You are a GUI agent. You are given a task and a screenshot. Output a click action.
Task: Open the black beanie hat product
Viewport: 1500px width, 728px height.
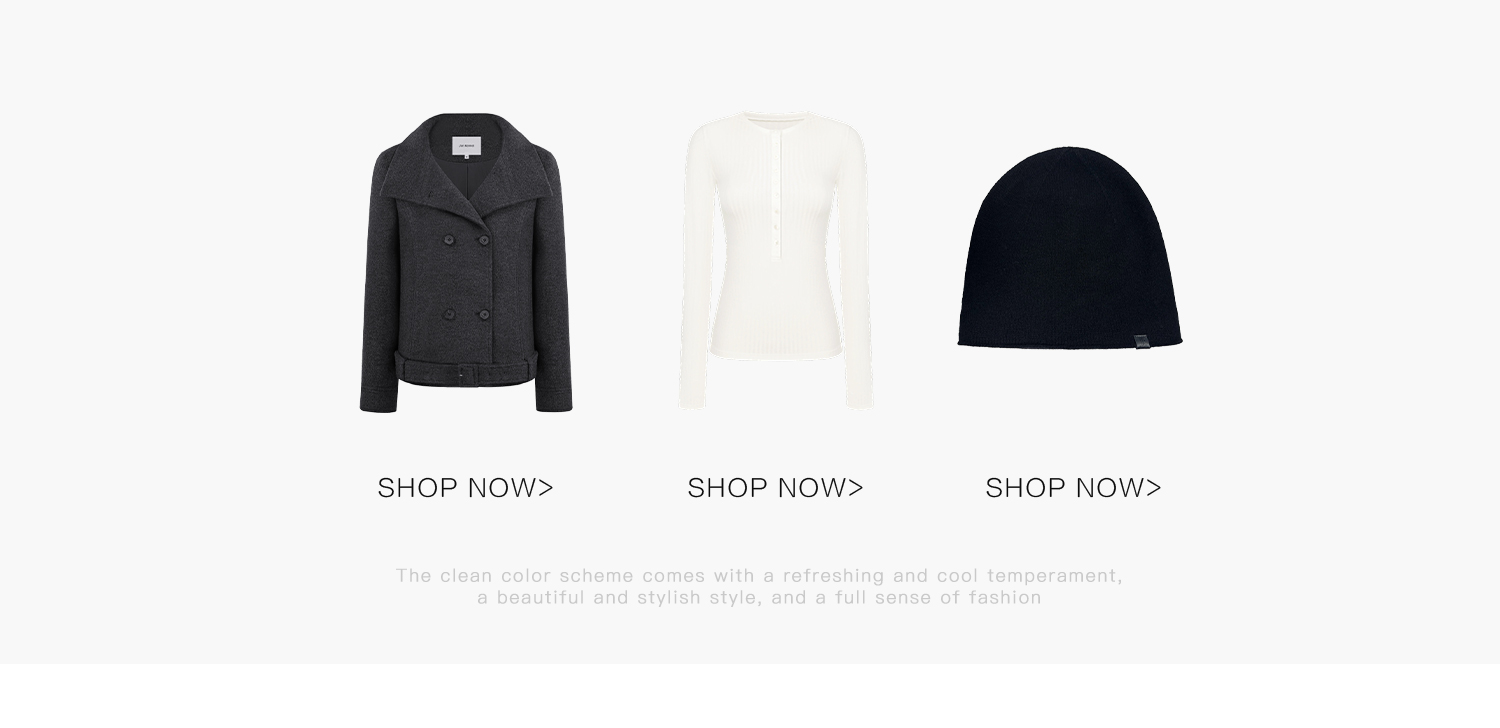pyautogui.click(x=1070, y=248)
